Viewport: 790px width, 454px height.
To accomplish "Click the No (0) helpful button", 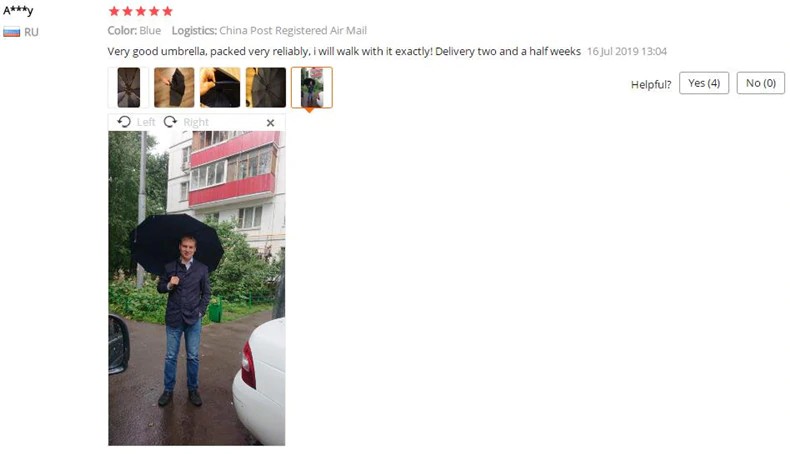I will [x=761, y=83].
